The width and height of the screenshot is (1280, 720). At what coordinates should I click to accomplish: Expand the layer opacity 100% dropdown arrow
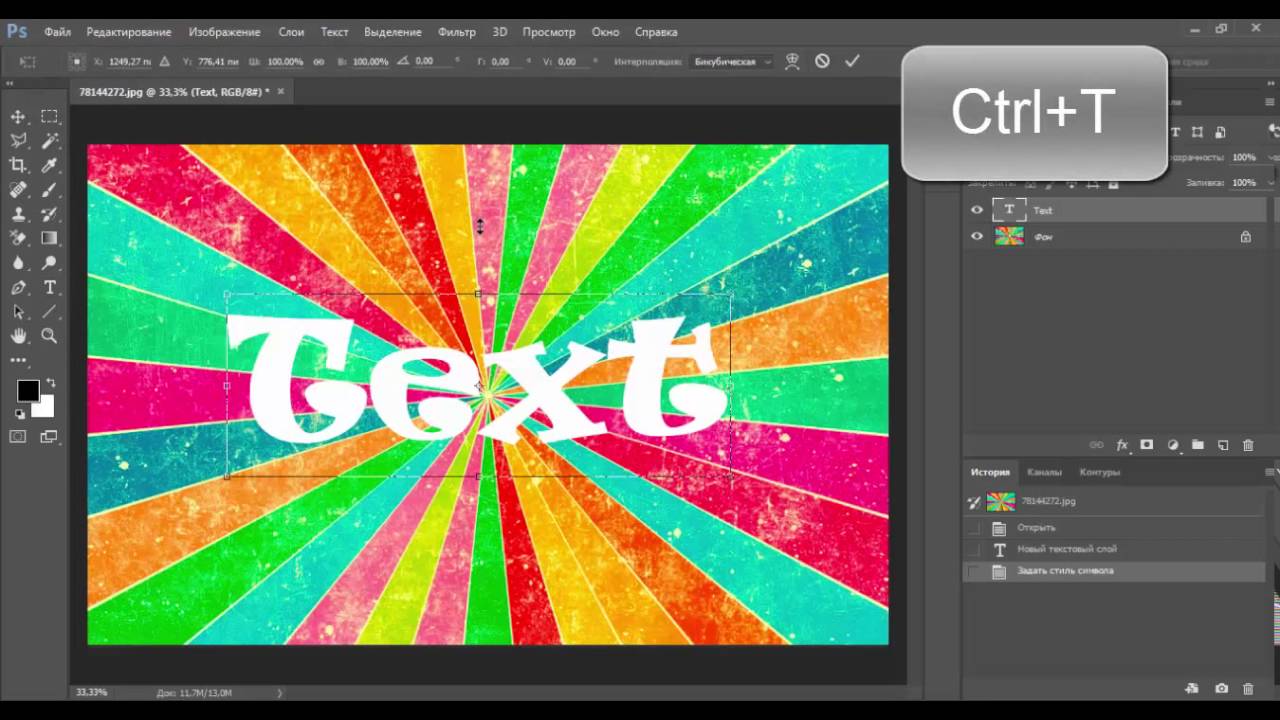1272,157
